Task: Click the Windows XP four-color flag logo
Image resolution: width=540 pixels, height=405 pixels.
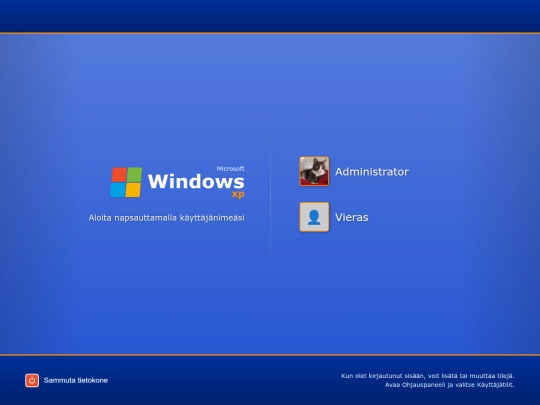Action: (126, 182)
